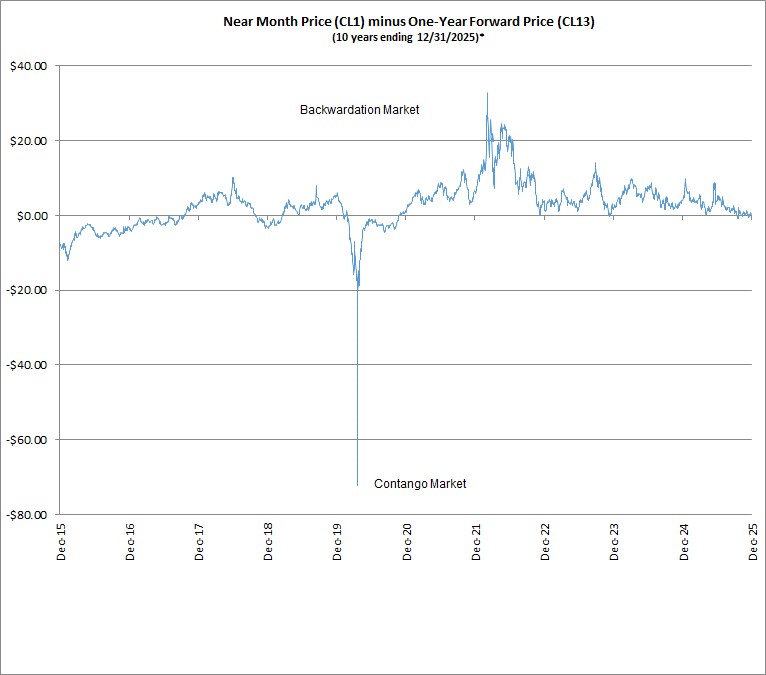The height and width of the screenshot is (675, 766).
Task: Click the Dec-16 x-axis label
Action: coord(130,542)
